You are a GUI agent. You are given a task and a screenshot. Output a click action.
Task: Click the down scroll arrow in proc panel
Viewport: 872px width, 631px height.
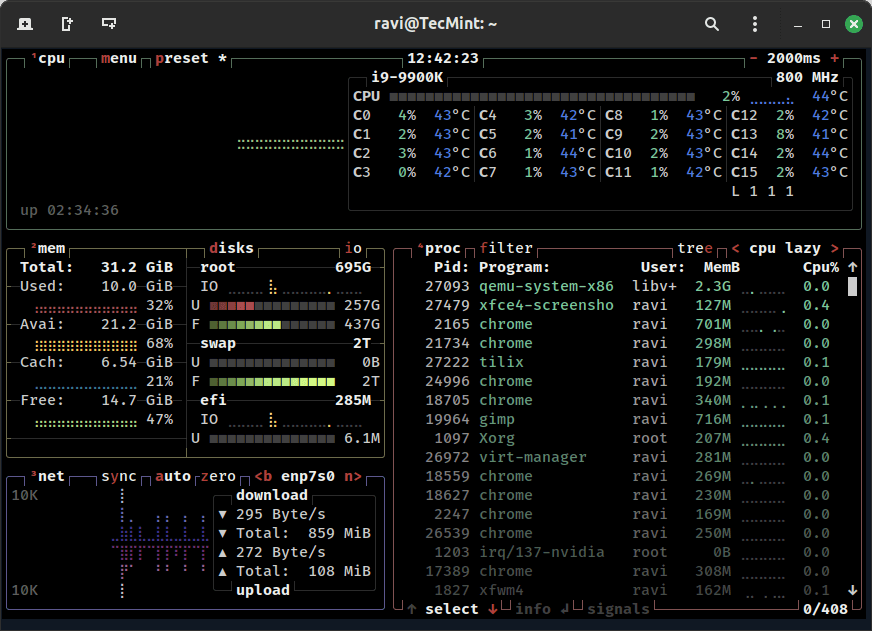point(851,589)
